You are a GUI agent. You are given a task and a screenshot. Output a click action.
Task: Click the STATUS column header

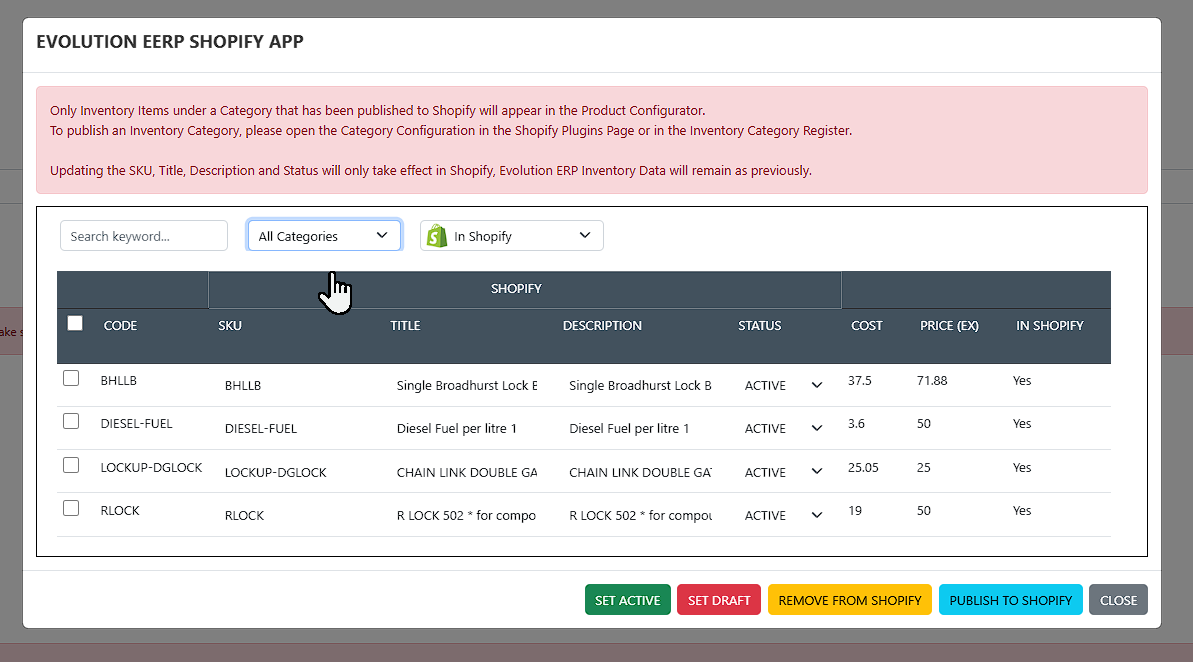click(759, 326)
